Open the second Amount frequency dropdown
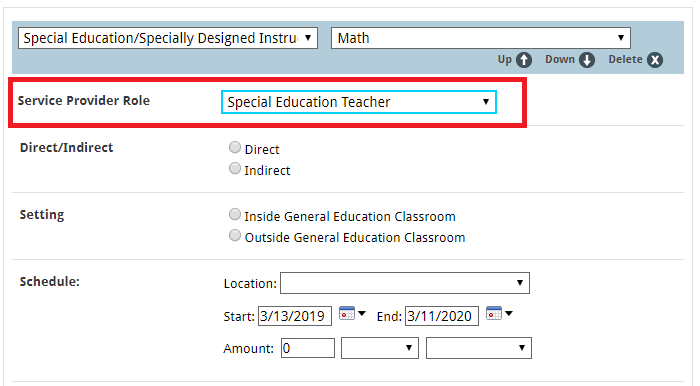 tap(479, 348)
